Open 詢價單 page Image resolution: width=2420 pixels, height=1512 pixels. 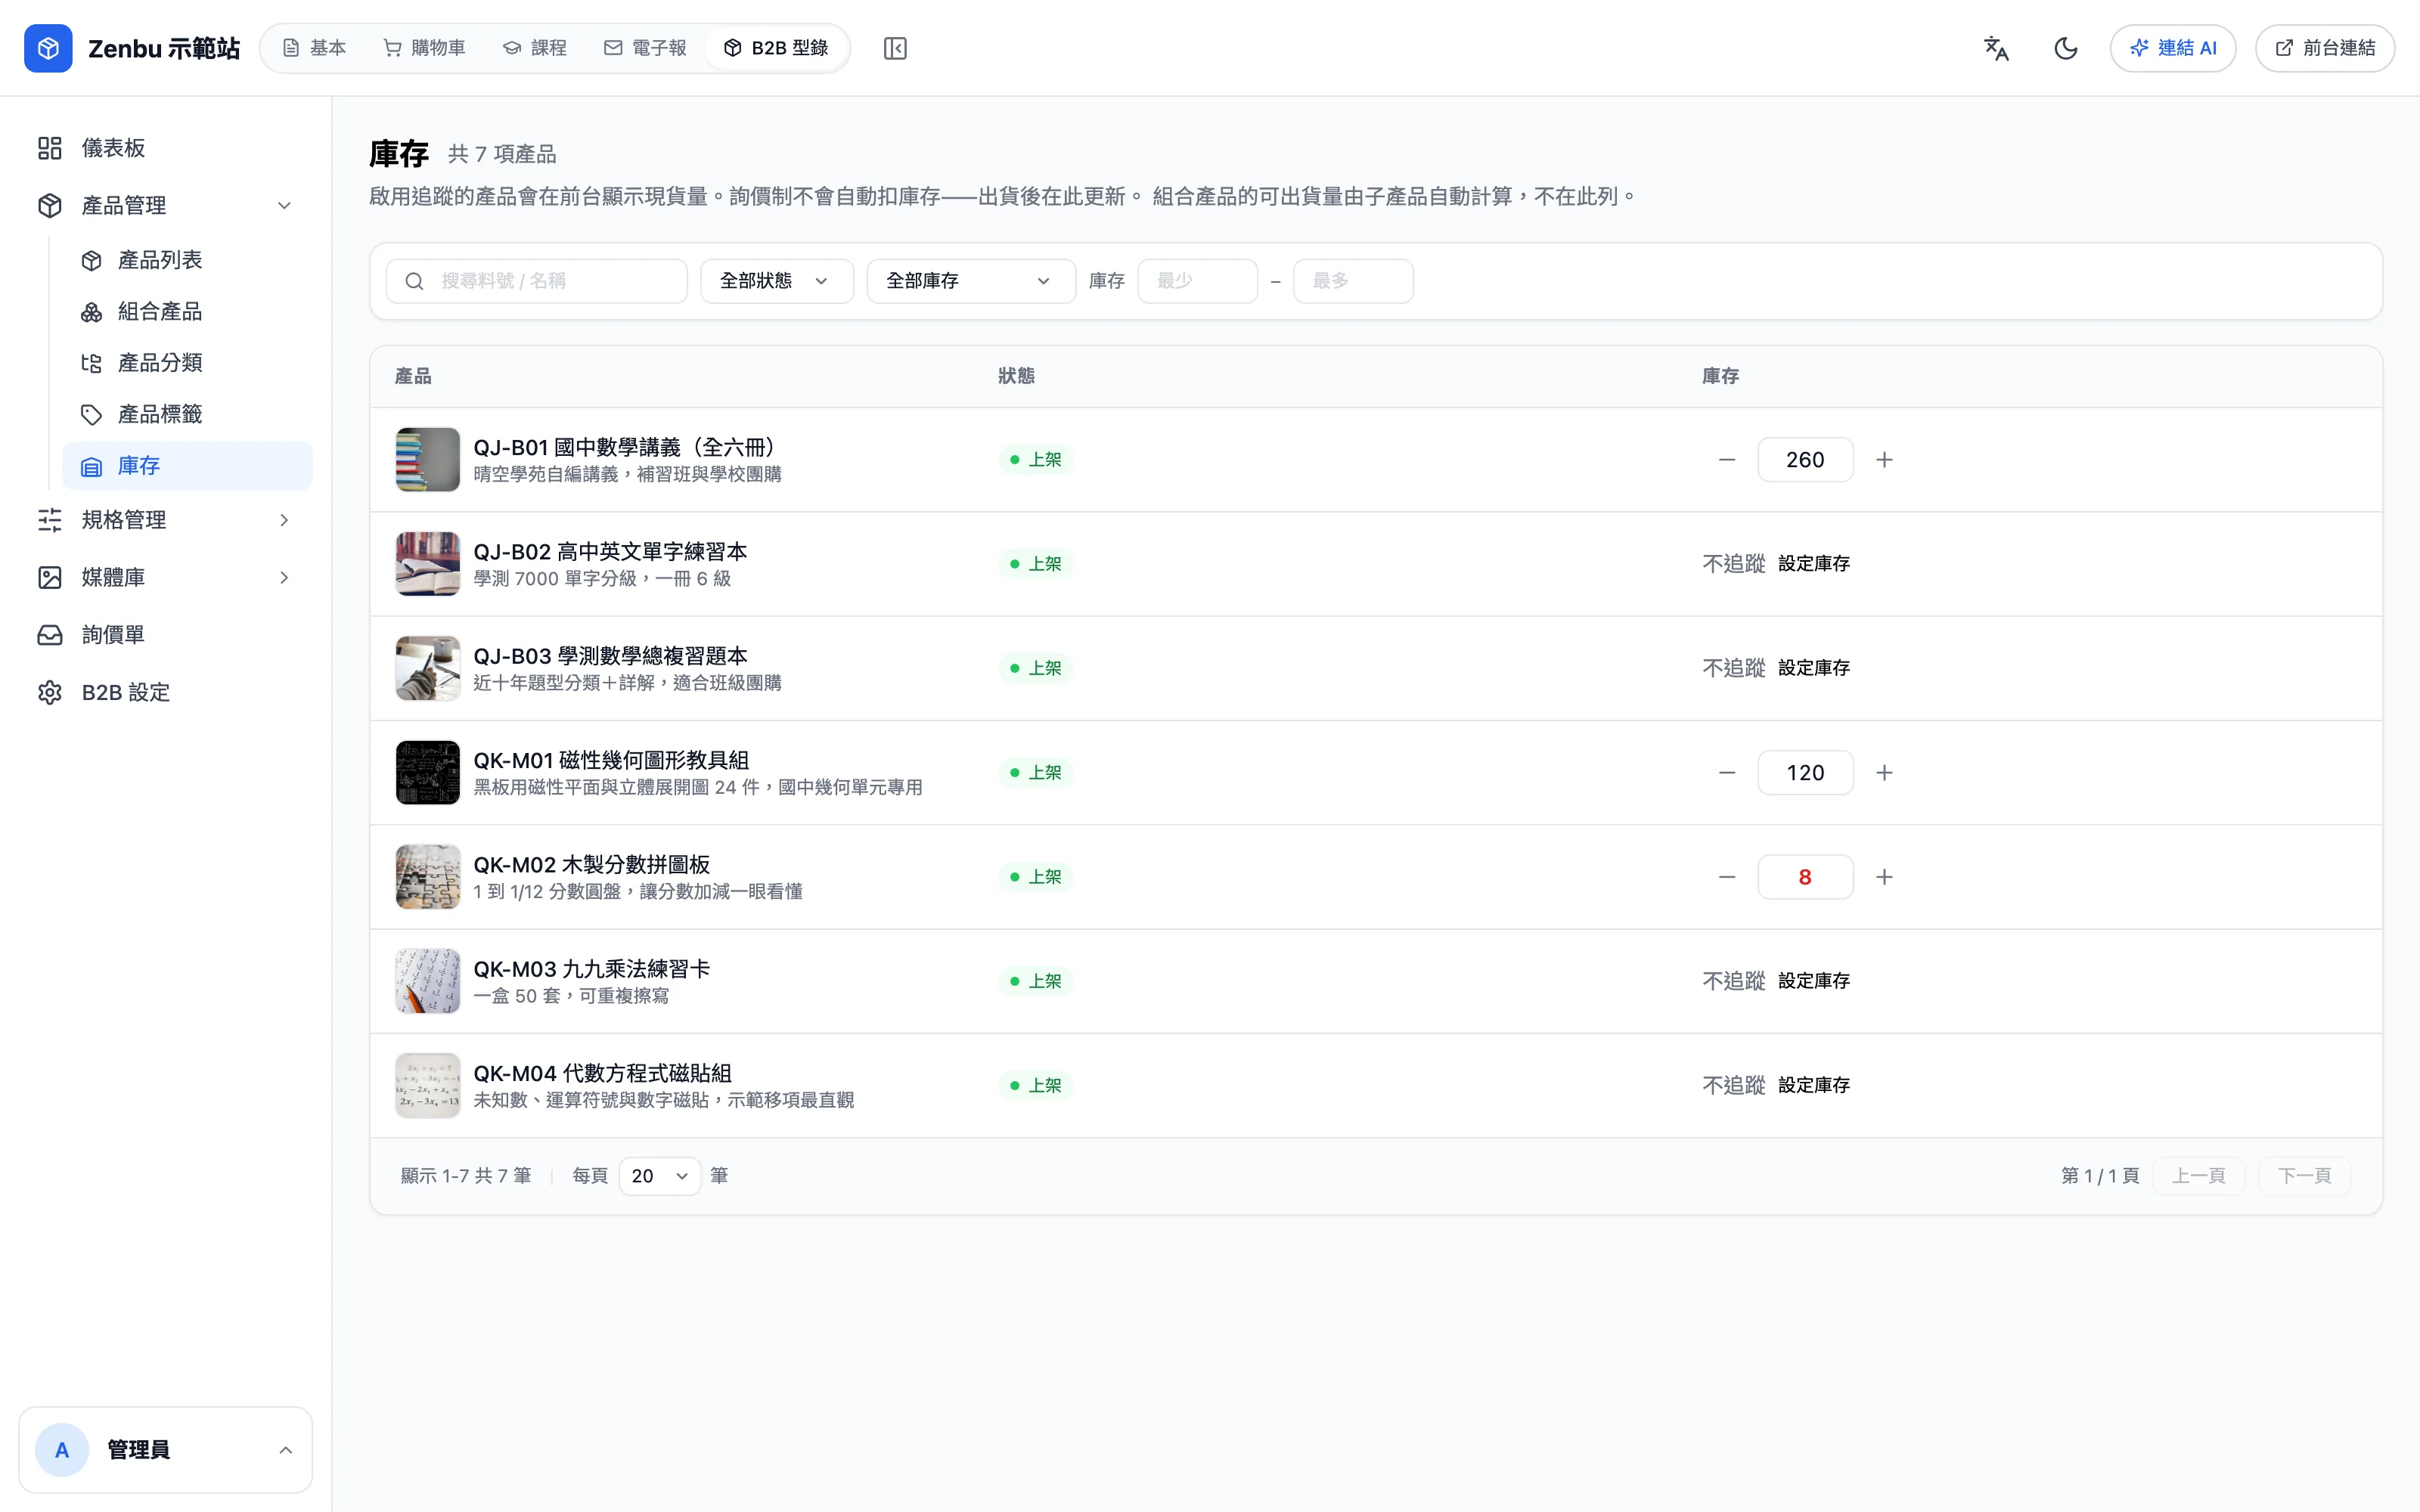pyautogui.click(x=166, y=635)
